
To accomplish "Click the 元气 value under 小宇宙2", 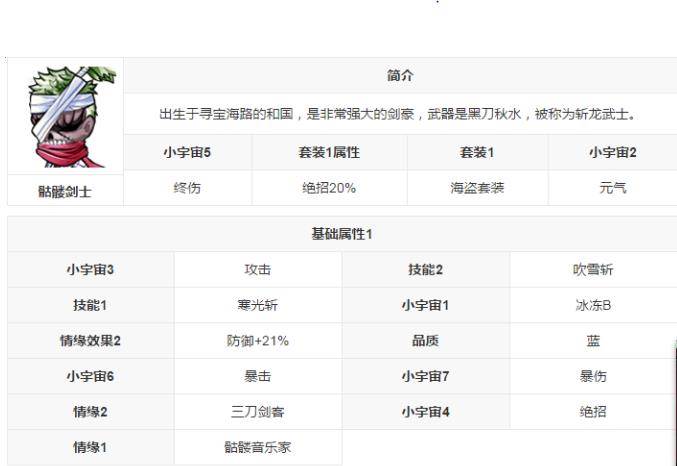I will [x=612, y=188].
